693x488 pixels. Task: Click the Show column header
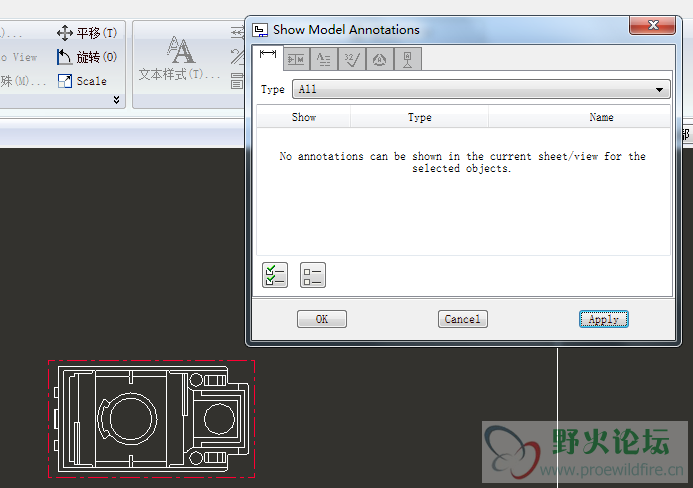tap(304, 117)
